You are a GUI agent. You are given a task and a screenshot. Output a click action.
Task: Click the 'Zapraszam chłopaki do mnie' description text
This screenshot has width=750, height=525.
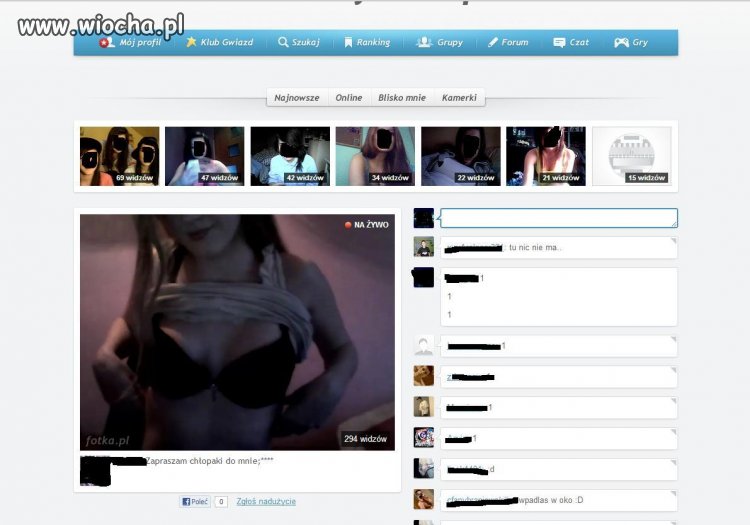(x=210, y=461)
